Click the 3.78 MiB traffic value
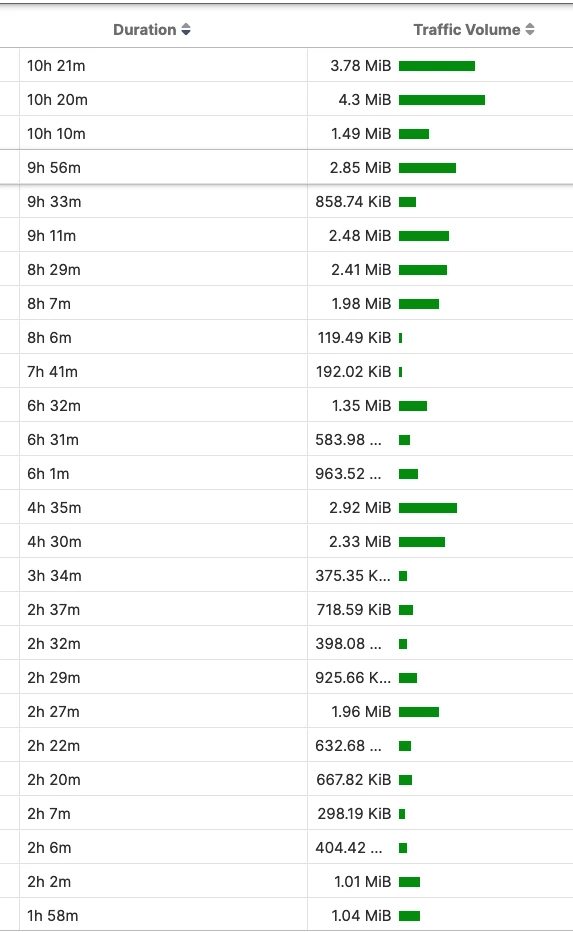 coord(361,66)
